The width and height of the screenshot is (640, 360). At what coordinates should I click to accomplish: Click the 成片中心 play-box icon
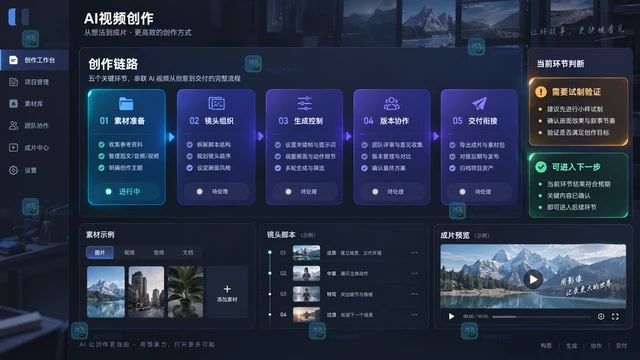point(13,148)
